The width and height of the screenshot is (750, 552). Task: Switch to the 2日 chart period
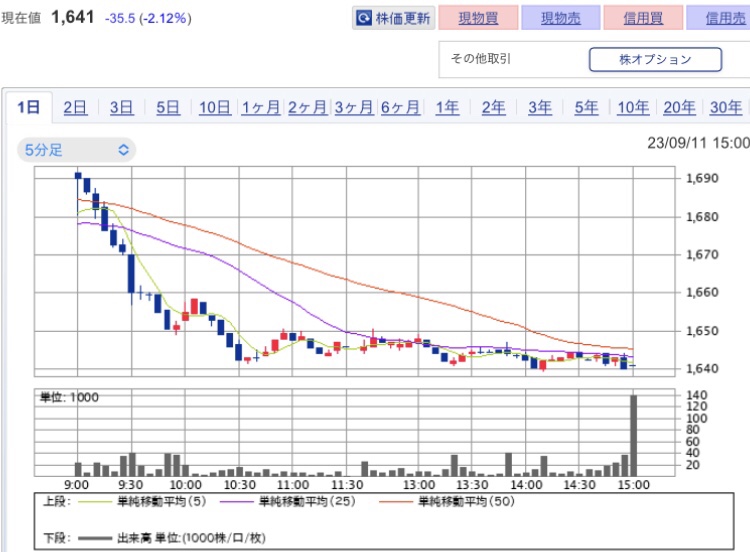(75, 107)
